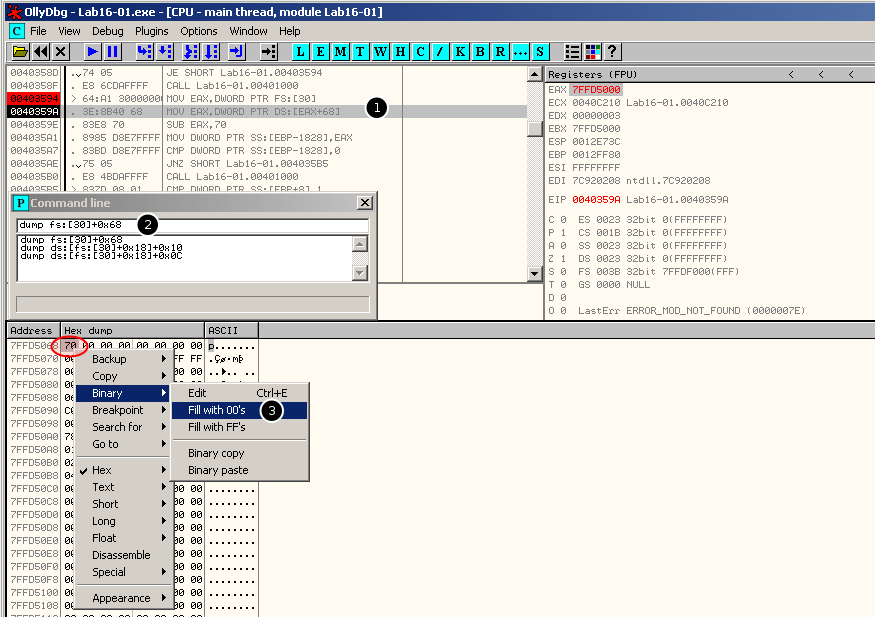Expand the Breakpoint submenu
Viewport: 875px width, 617px height.
118,410
